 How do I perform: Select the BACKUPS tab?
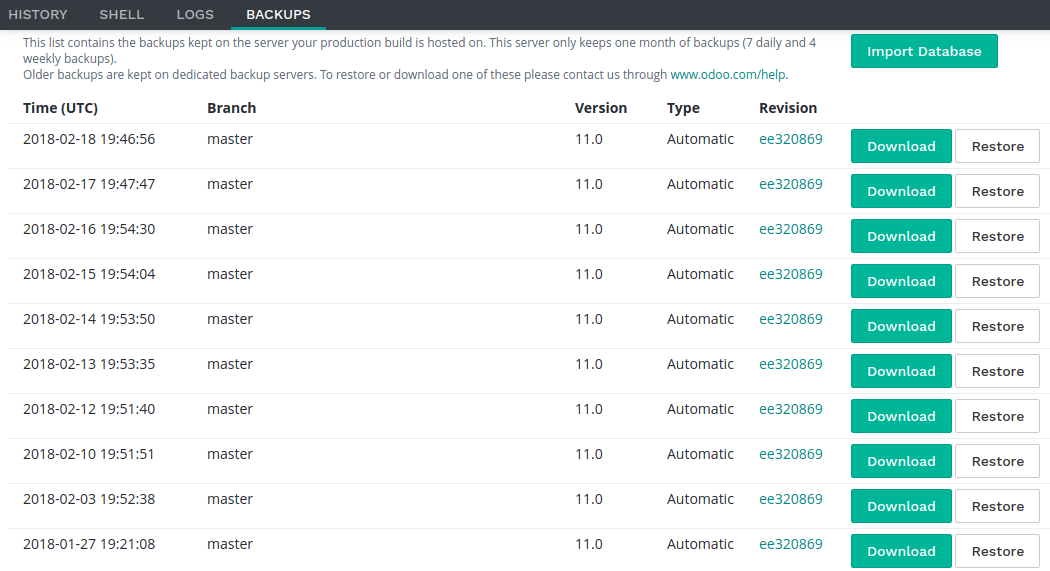click(278, 14)
